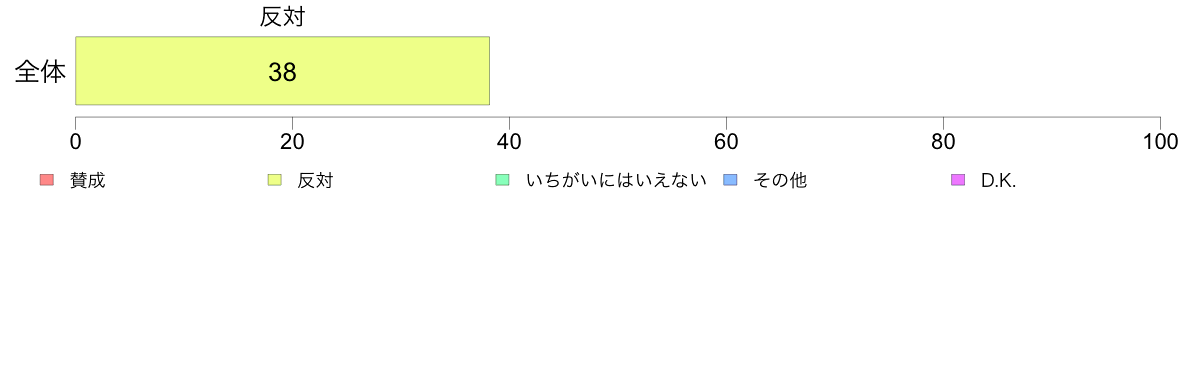The width and height of the screenshot is (1188, 368).
Task: Click the magenta D.K. legend swatch
Action: pos(957,180)
